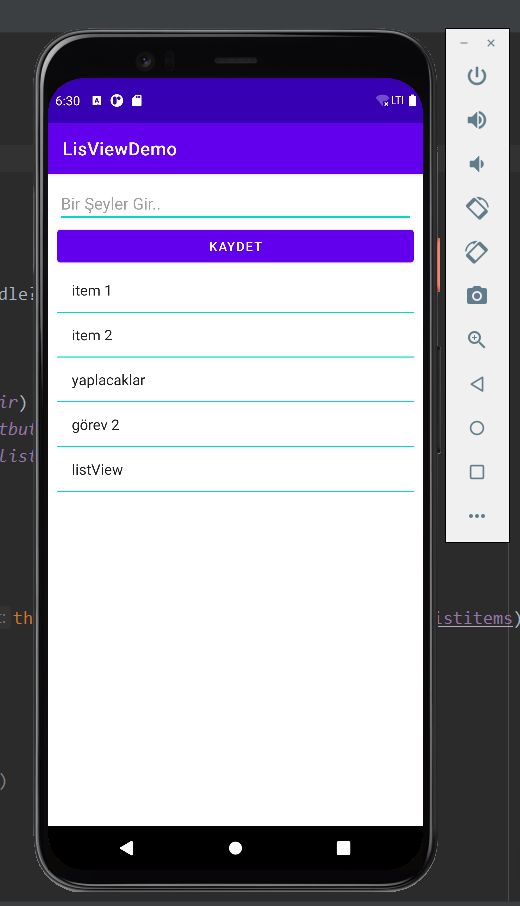This screenshot has height=906, width=520.
Task: Select list row 'listView'
Action: (x=235, y=470)
